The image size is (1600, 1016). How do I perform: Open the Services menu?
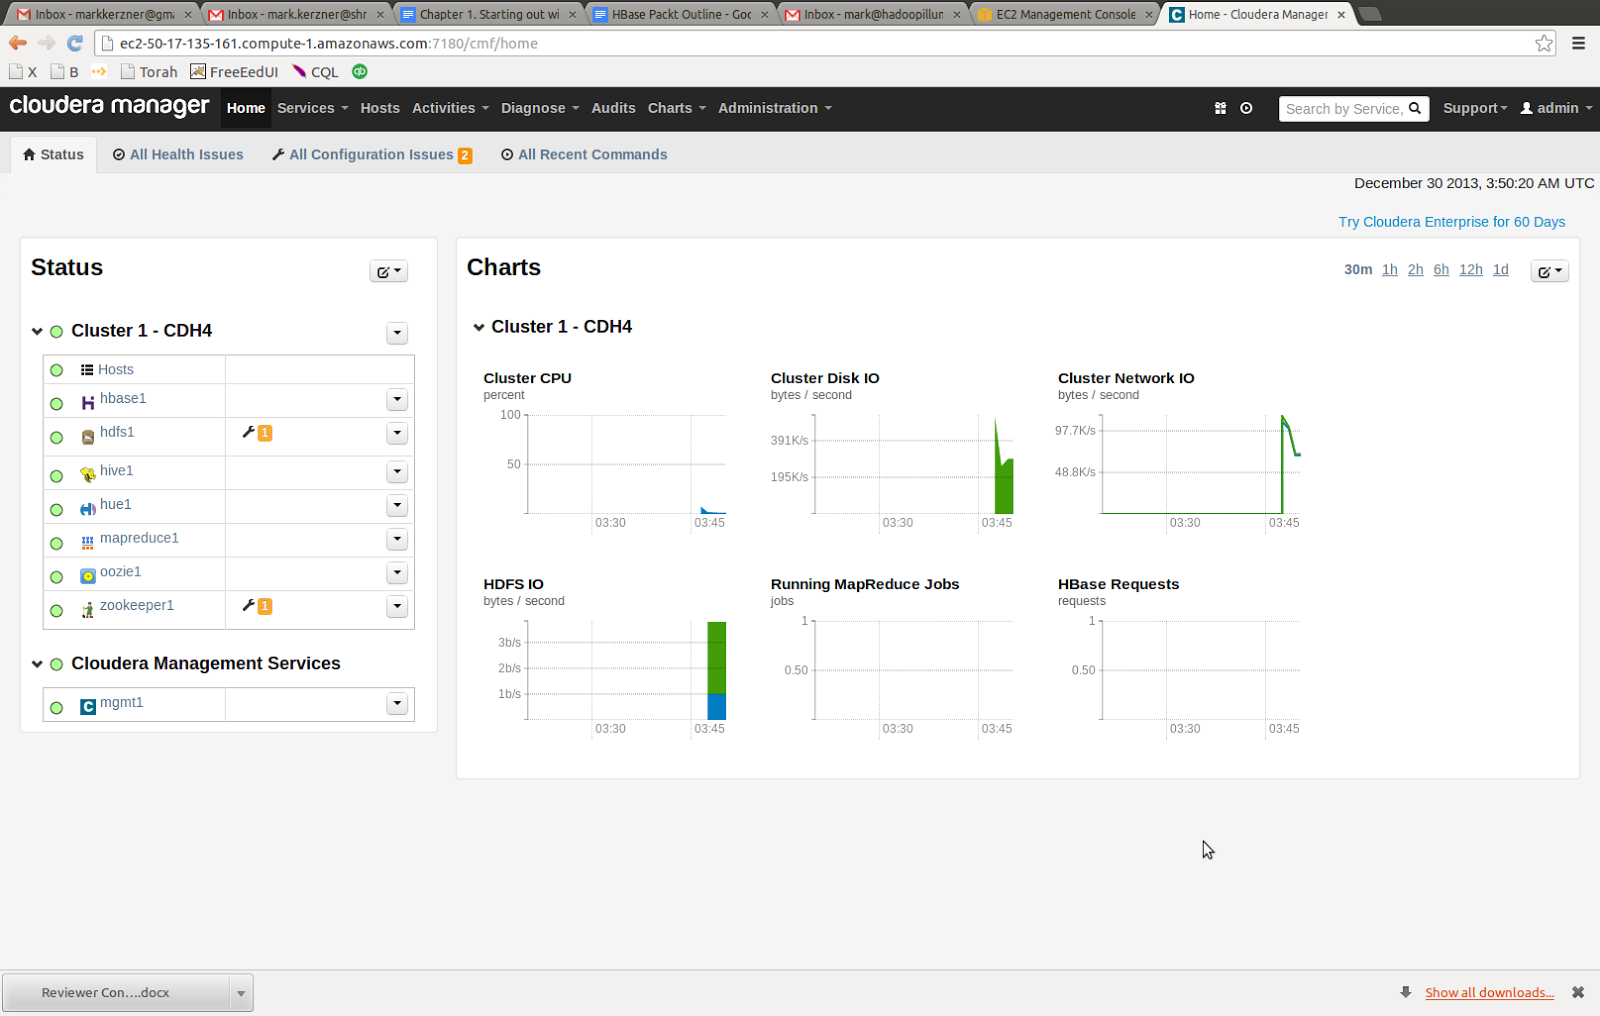[x=313, y=108]
